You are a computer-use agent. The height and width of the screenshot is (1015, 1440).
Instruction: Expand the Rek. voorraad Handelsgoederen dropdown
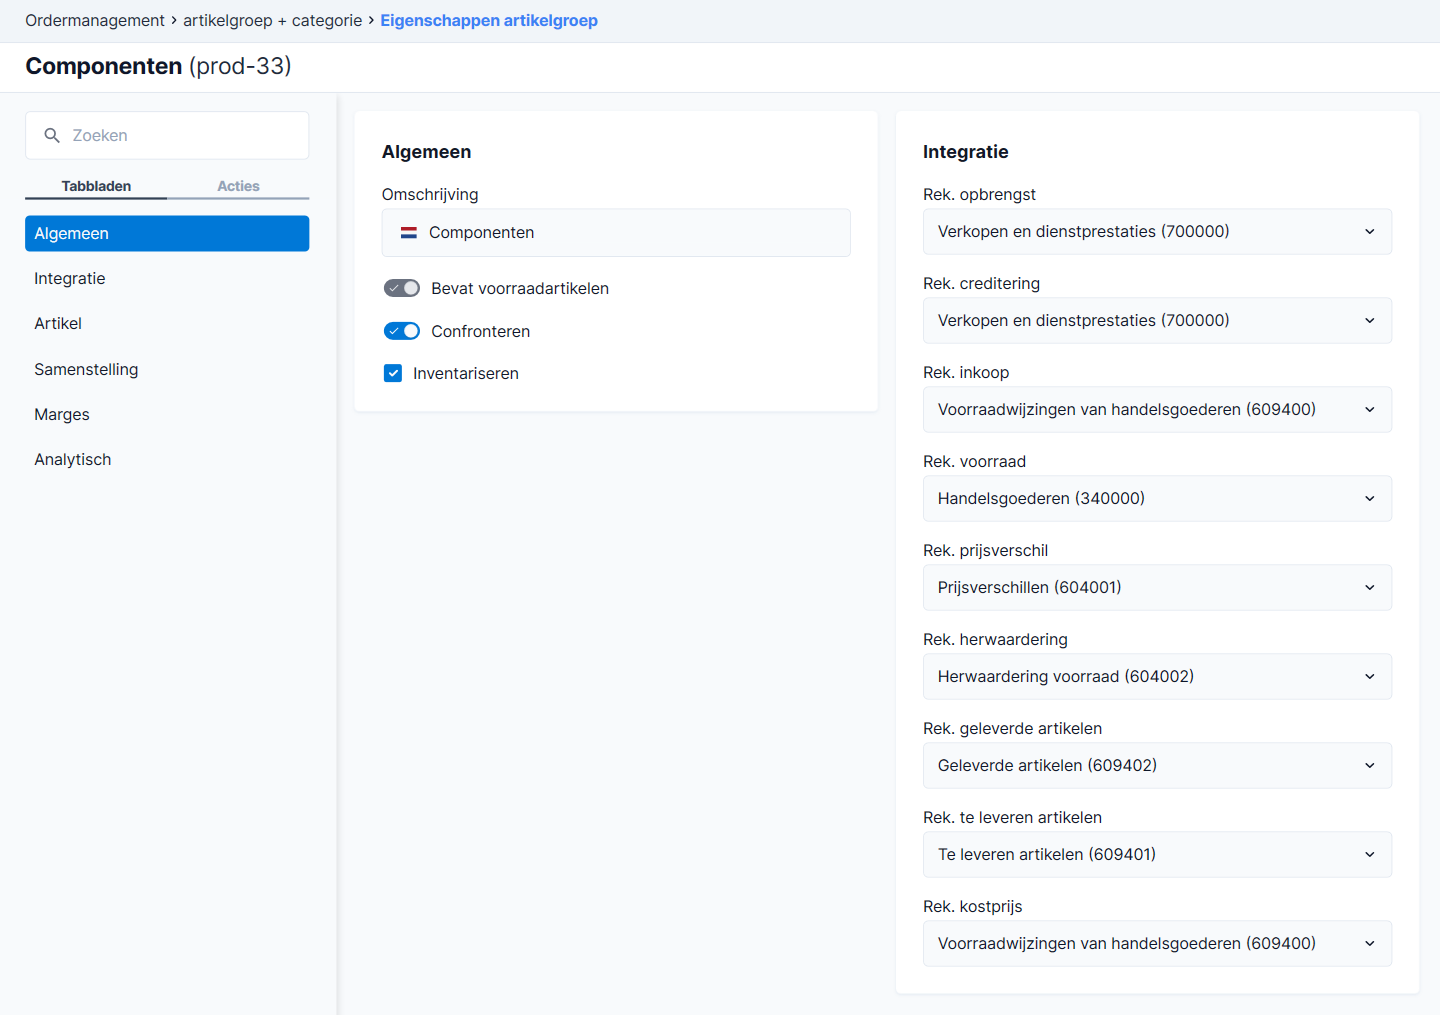(1157, 498)
